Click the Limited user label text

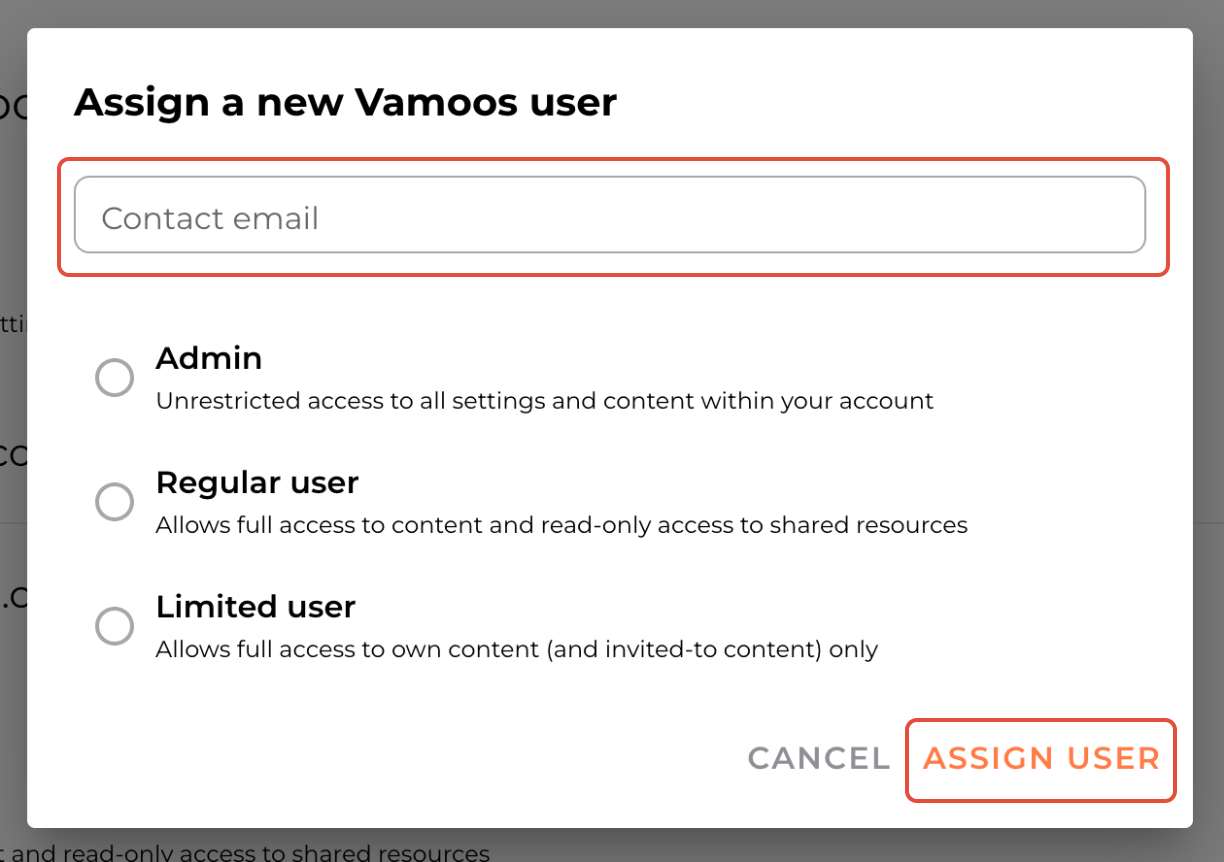click(255, 606)
